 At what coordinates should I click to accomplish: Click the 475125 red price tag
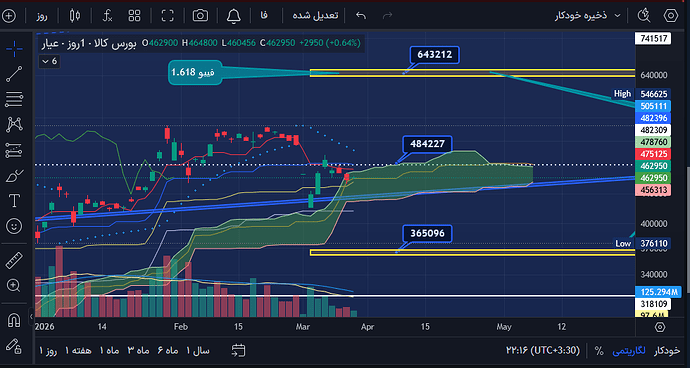coord(653,154)
